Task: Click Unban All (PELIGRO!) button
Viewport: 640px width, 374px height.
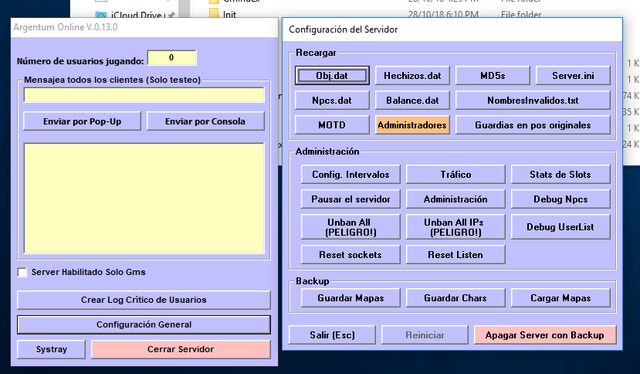Action: pyautogui.click(x=351, y=227)
